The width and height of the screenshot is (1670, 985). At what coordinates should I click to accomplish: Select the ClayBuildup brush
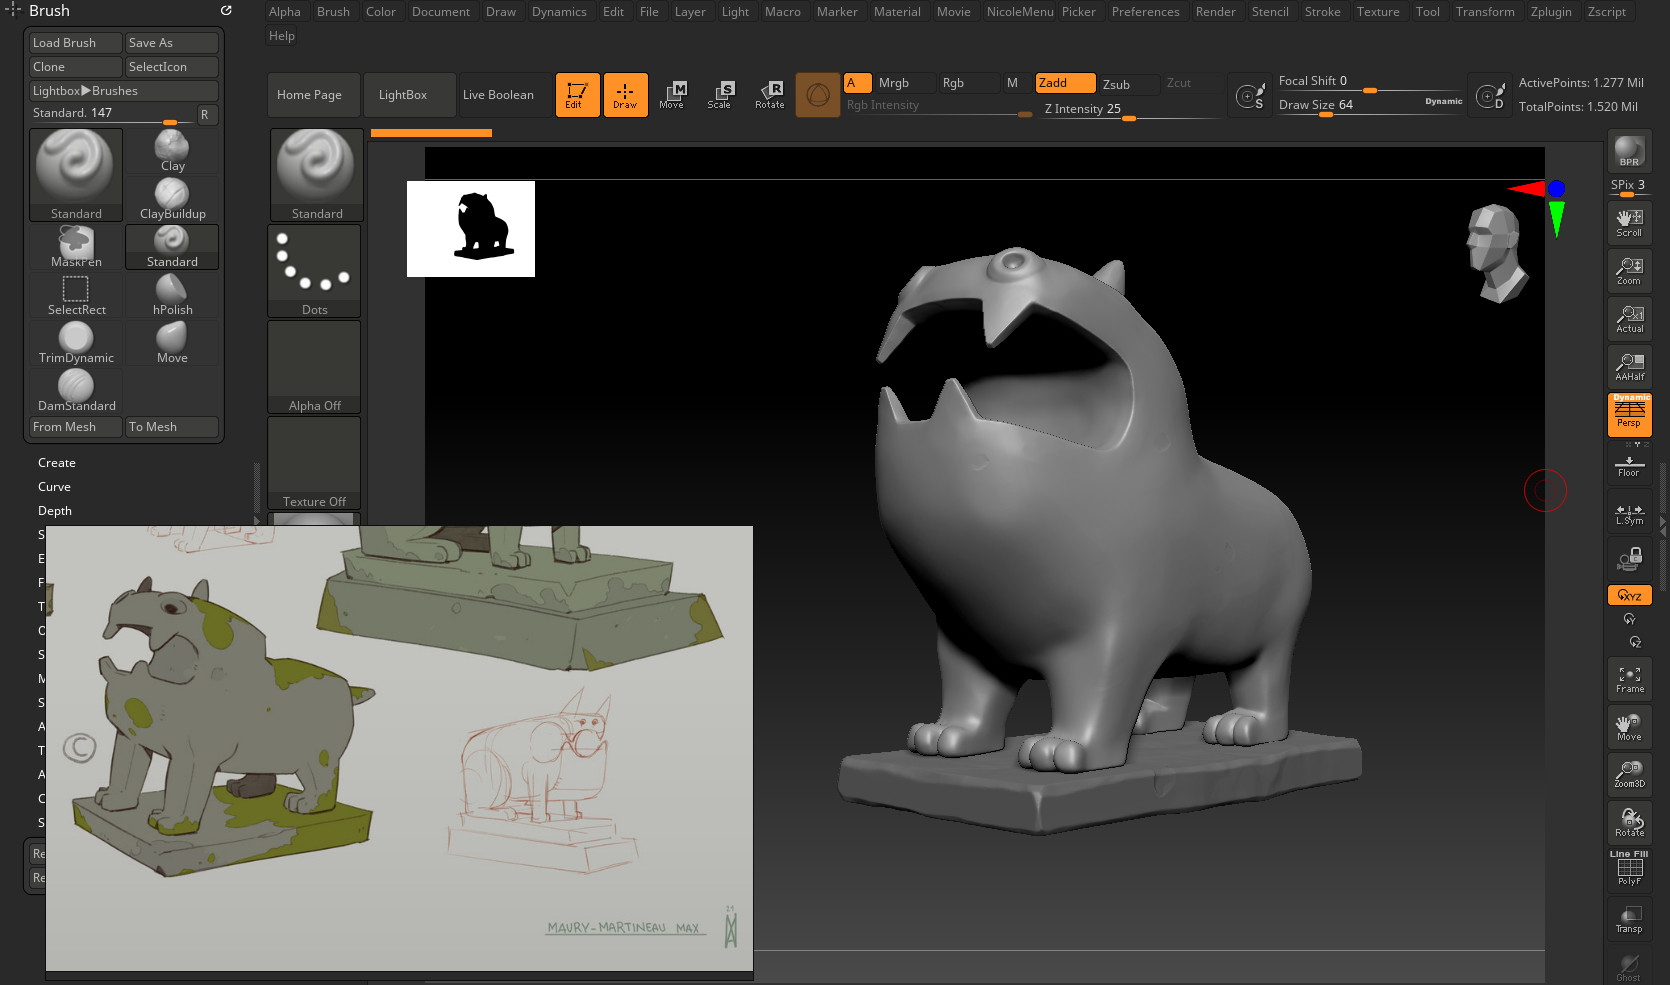(172, 198)
